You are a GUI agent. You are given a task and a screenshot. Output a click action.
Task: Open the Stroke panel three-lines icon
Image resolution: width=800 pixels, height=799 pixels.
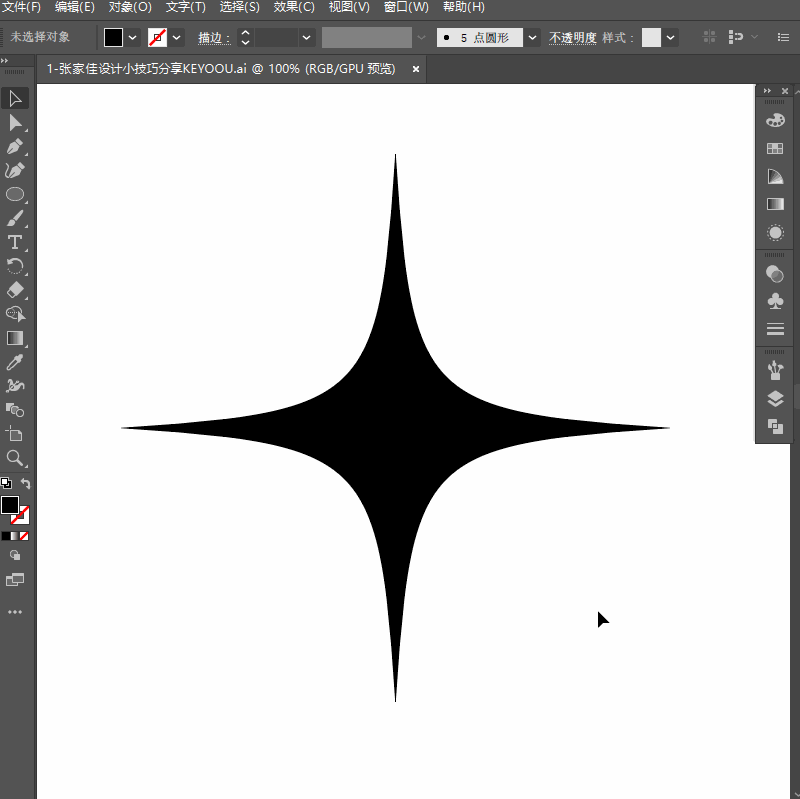tap(775, 329)
